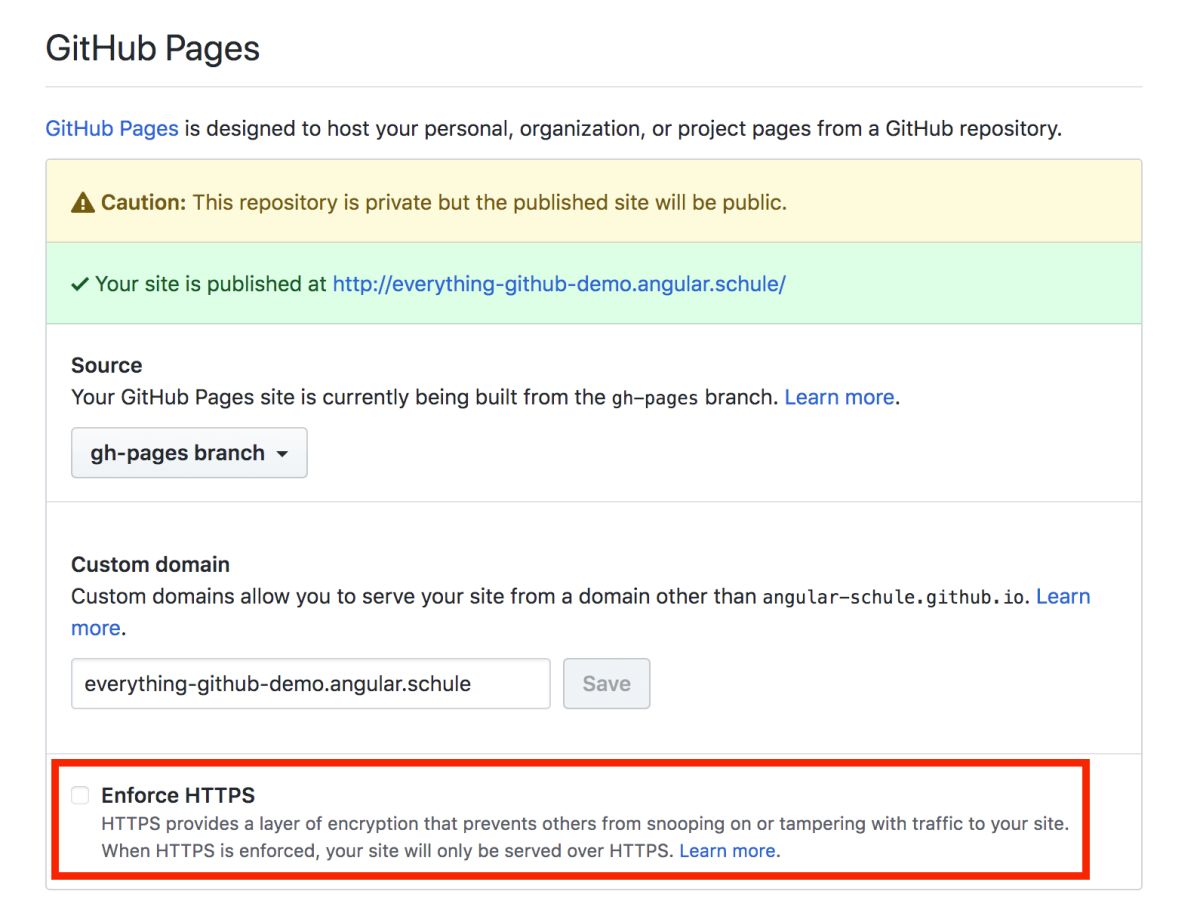The width and height of the screenshot is (1200, 922).
Task: Toggle the Enforce HTTPS checkbox
Action: click(80, 796)
